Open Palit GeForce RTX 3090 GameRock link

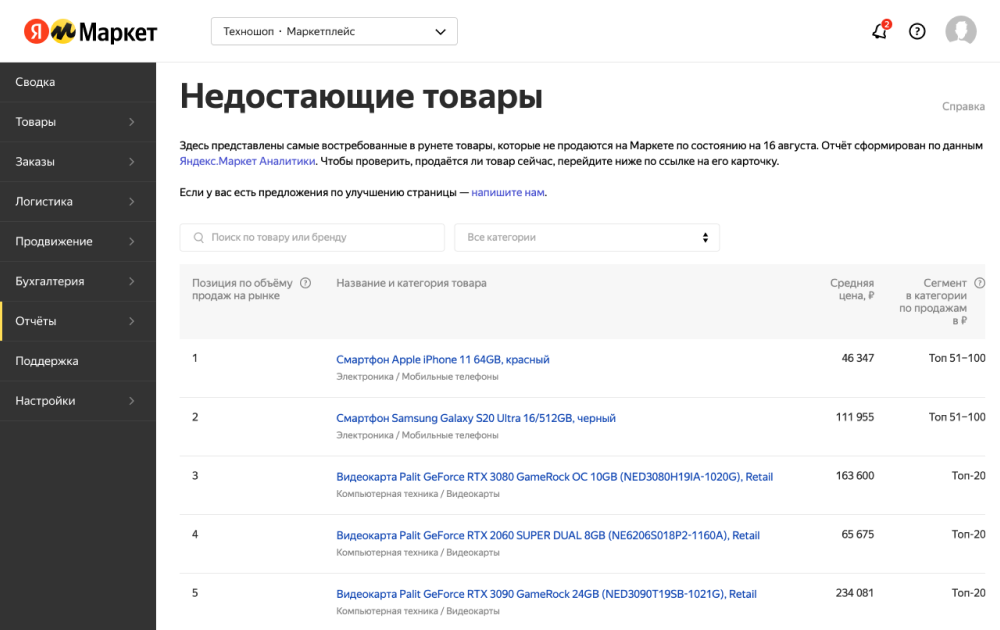pos(547,594)
